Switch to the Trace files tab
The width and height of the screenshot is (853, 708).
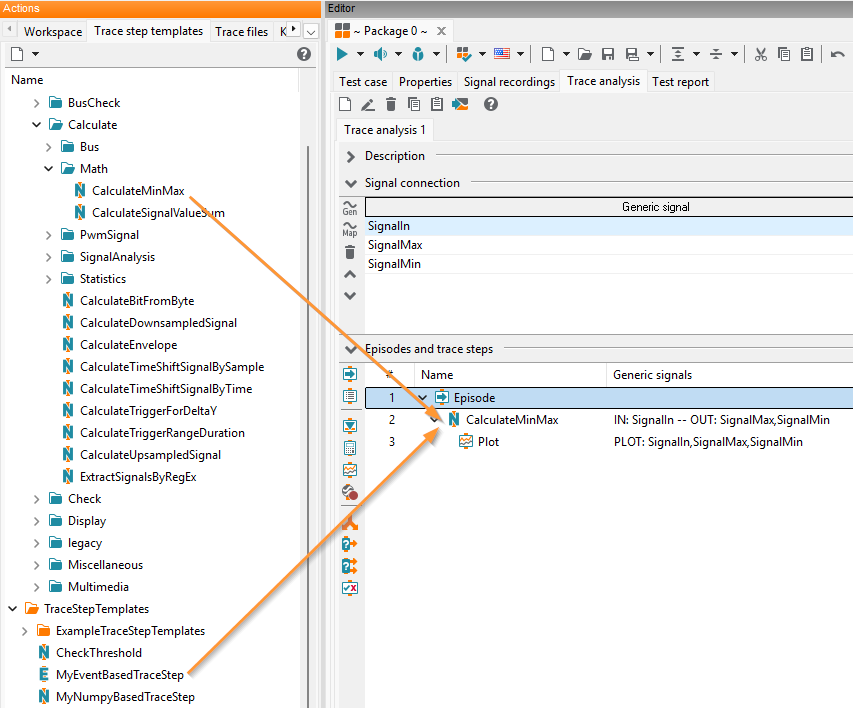tap(242, 32)
